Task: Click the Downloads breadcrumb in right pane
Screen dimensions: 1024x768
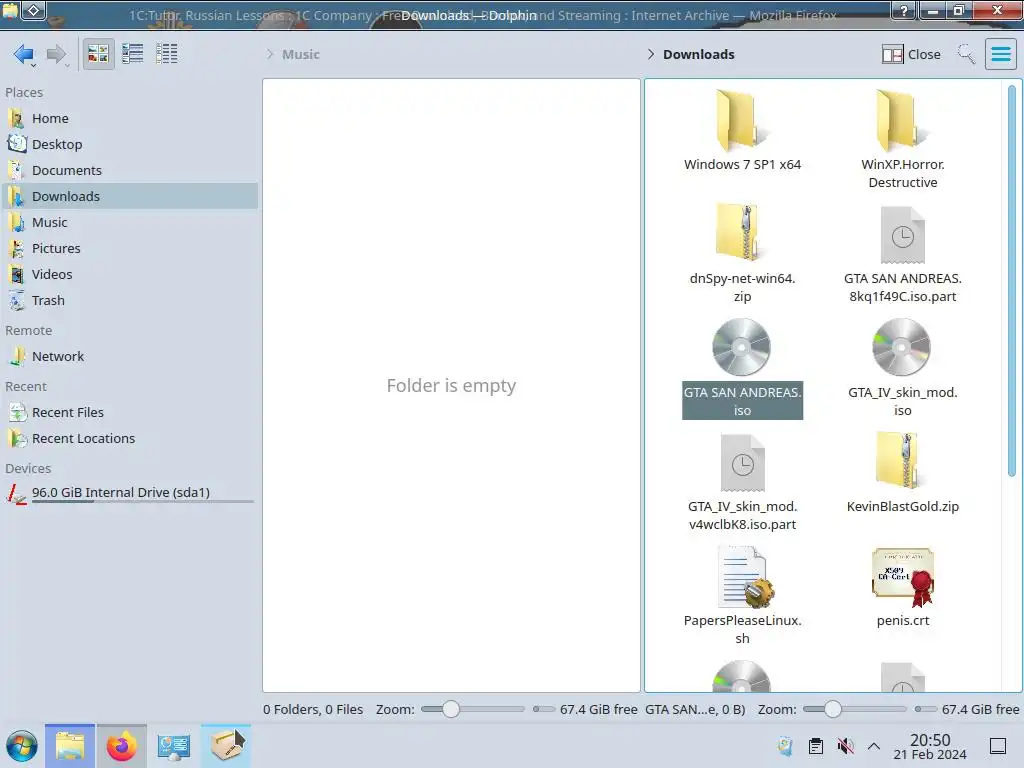Action: click(x=699, y=54)
